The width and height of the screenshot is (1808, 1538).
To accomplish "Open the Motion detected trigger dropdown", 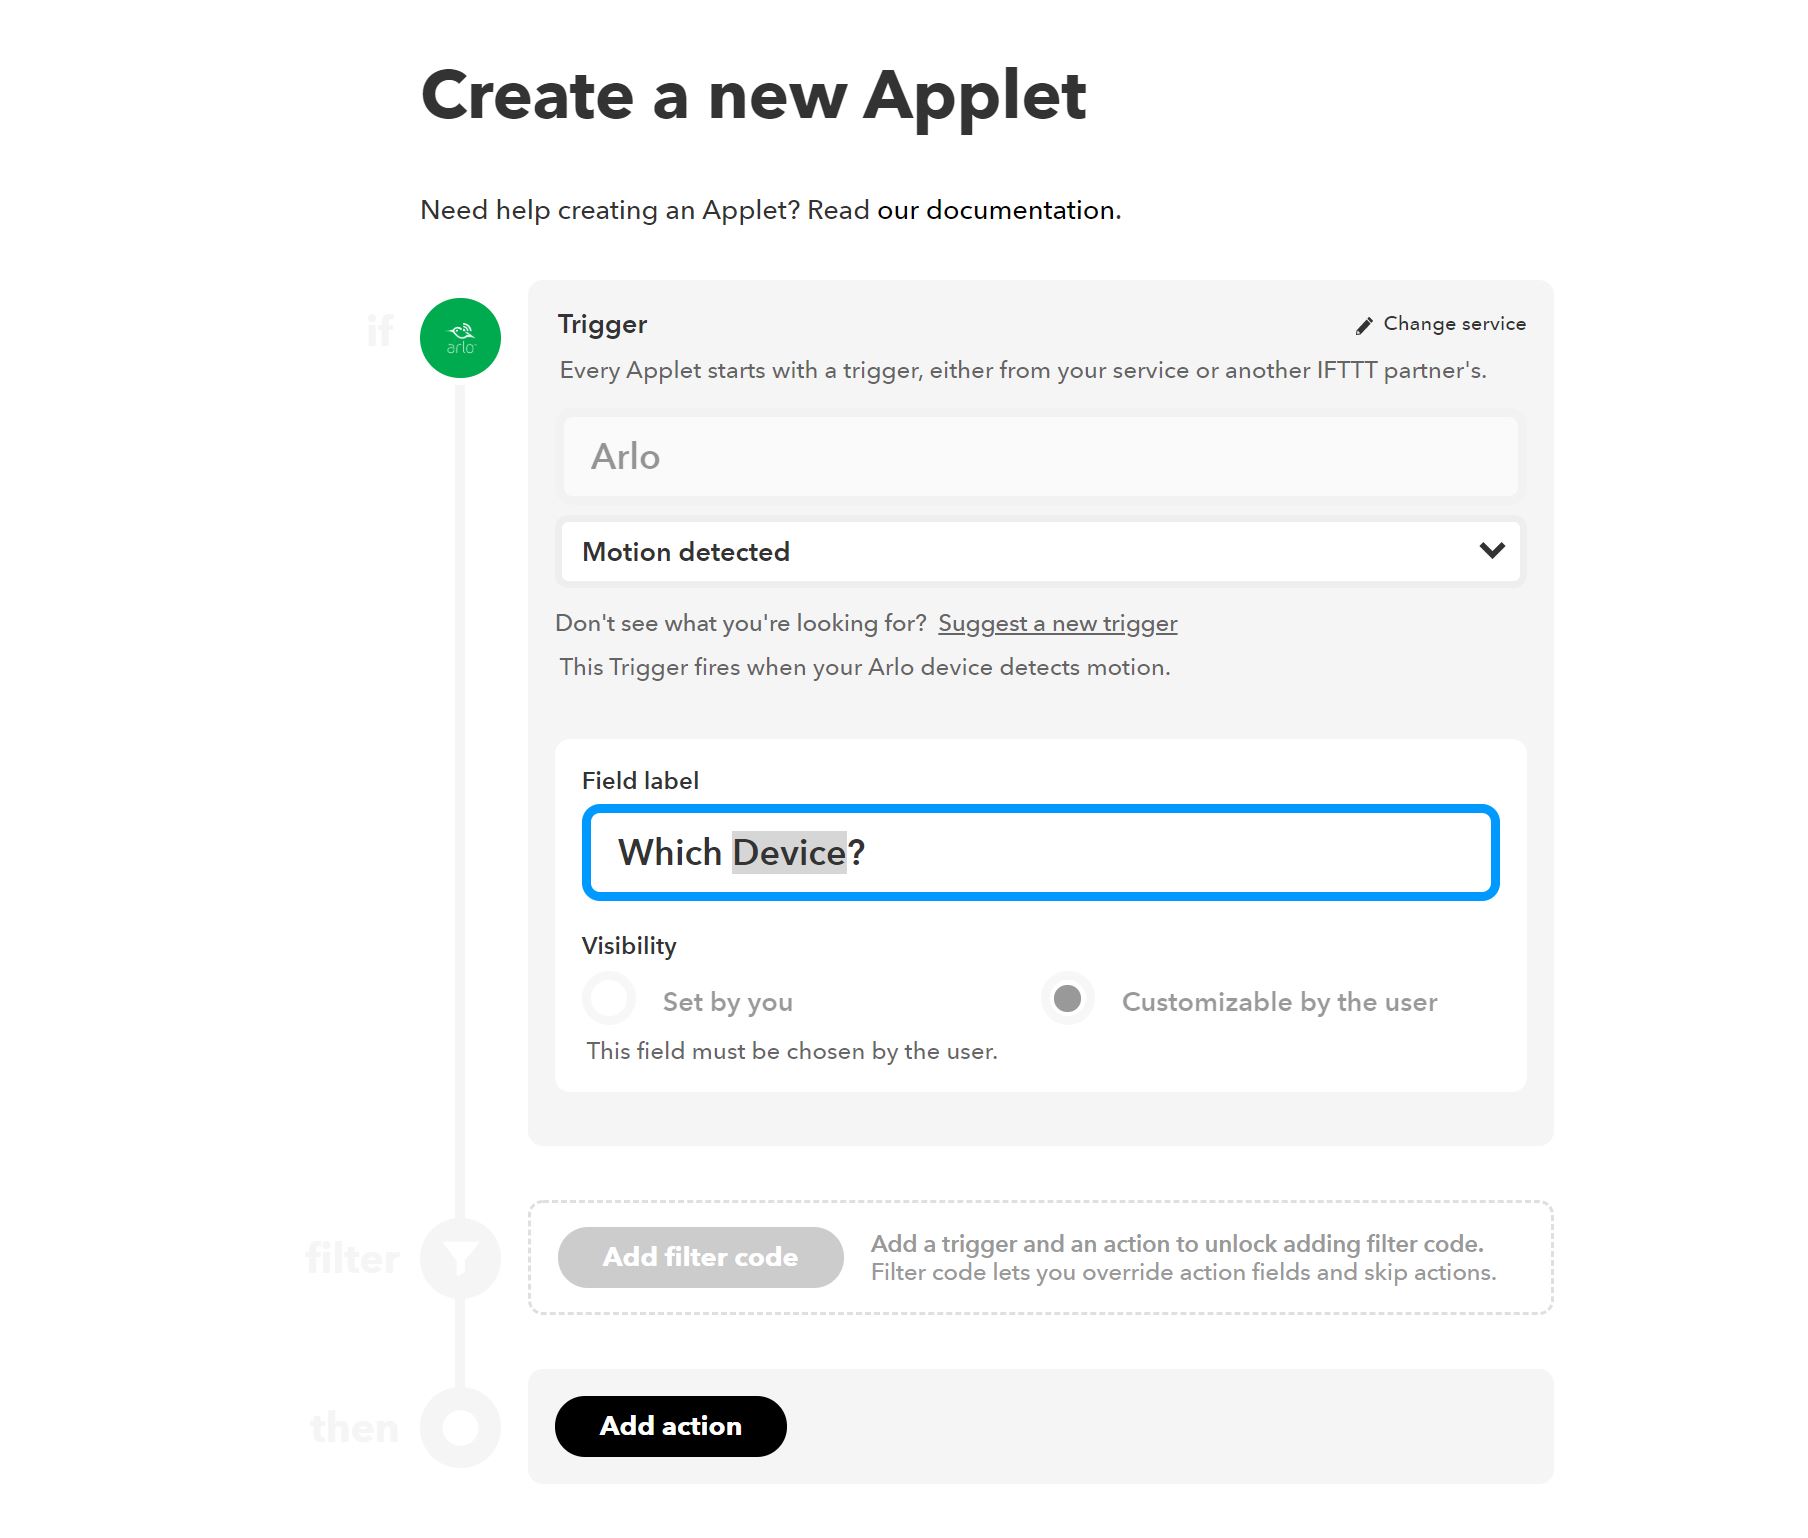I will tap(1040, 551).
